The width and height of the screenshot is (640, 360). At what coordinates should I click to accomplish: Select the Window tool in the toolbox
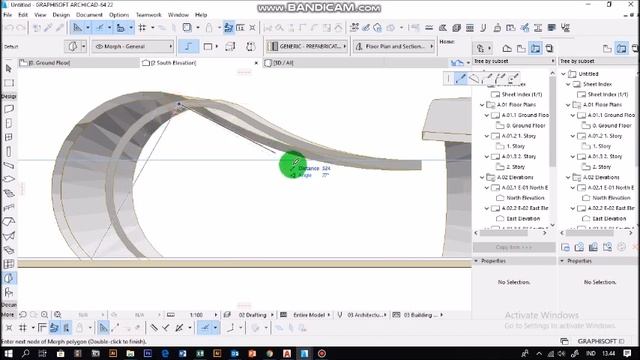(9, 137)
